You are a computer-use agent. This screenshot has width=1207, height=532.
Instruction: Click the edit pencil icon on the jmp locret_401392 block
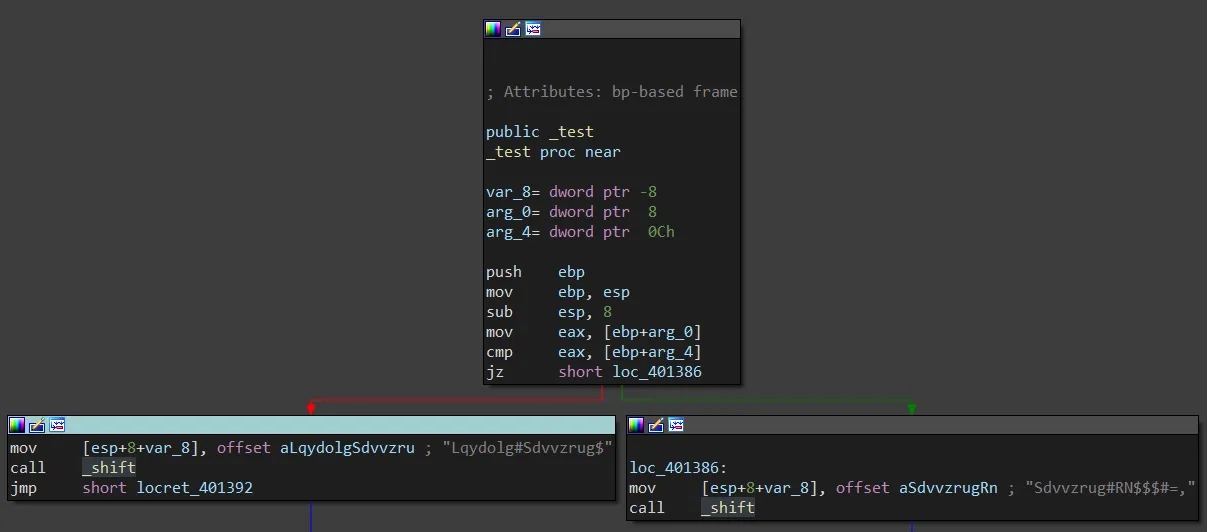point(37,425)
